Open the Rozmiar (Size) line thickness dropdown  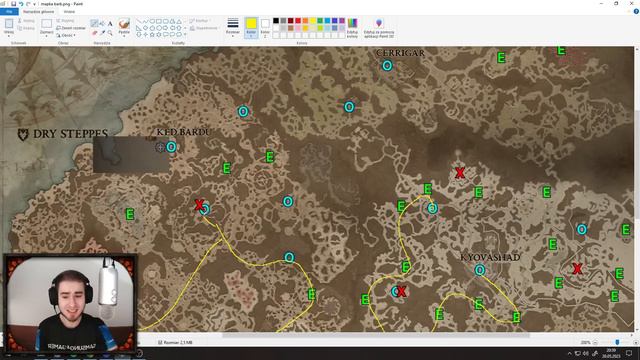[x=233, y=28]
